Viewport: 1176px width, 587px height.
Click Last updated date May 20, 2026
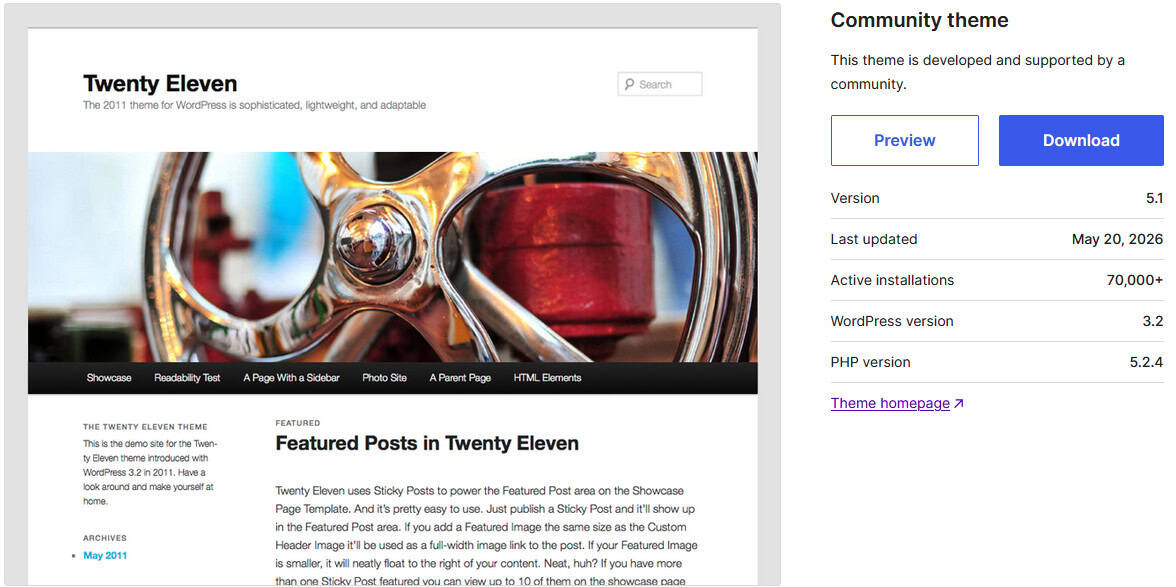coord(1118,239)
